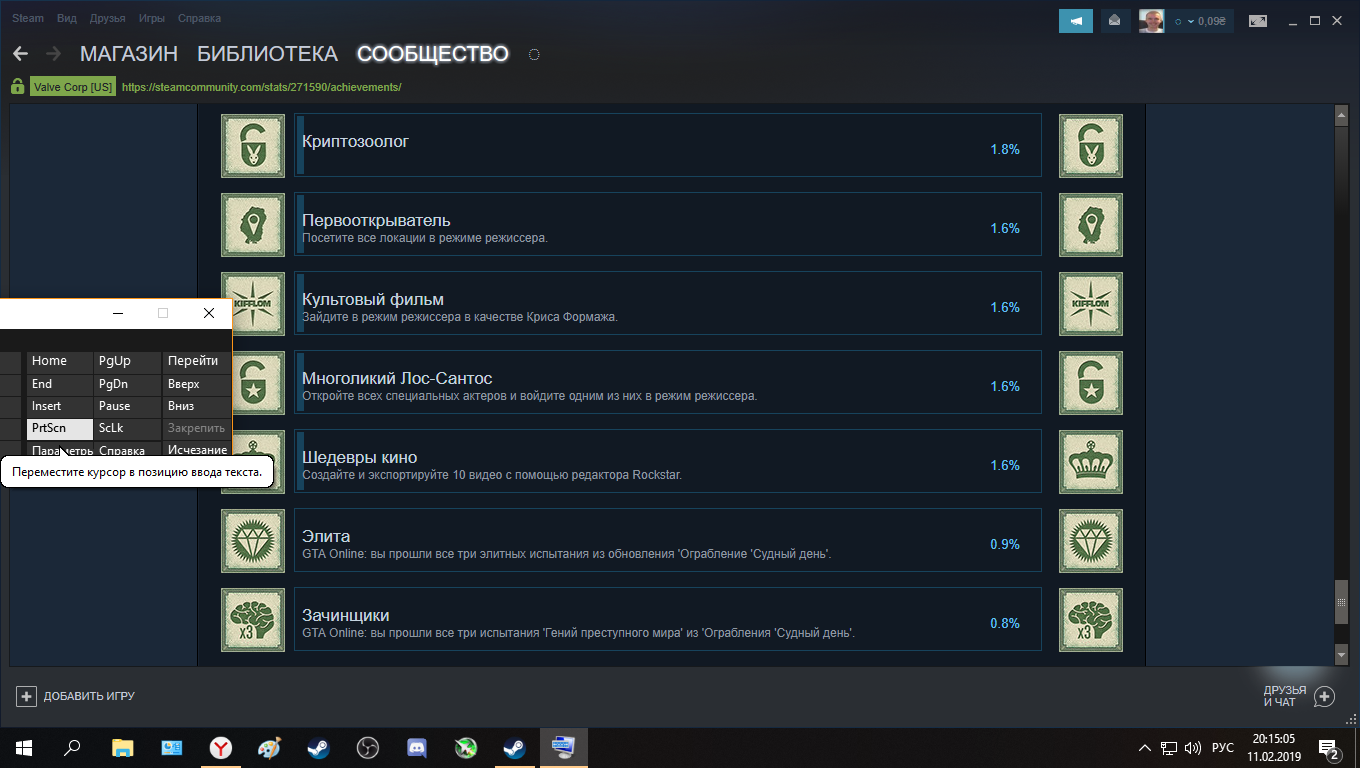The height and width of the screenshot is (776, 1360).
Task: Click the plus icon beside ДРУЗЬЯ И ЧАТ
Action: (1324, 696)
